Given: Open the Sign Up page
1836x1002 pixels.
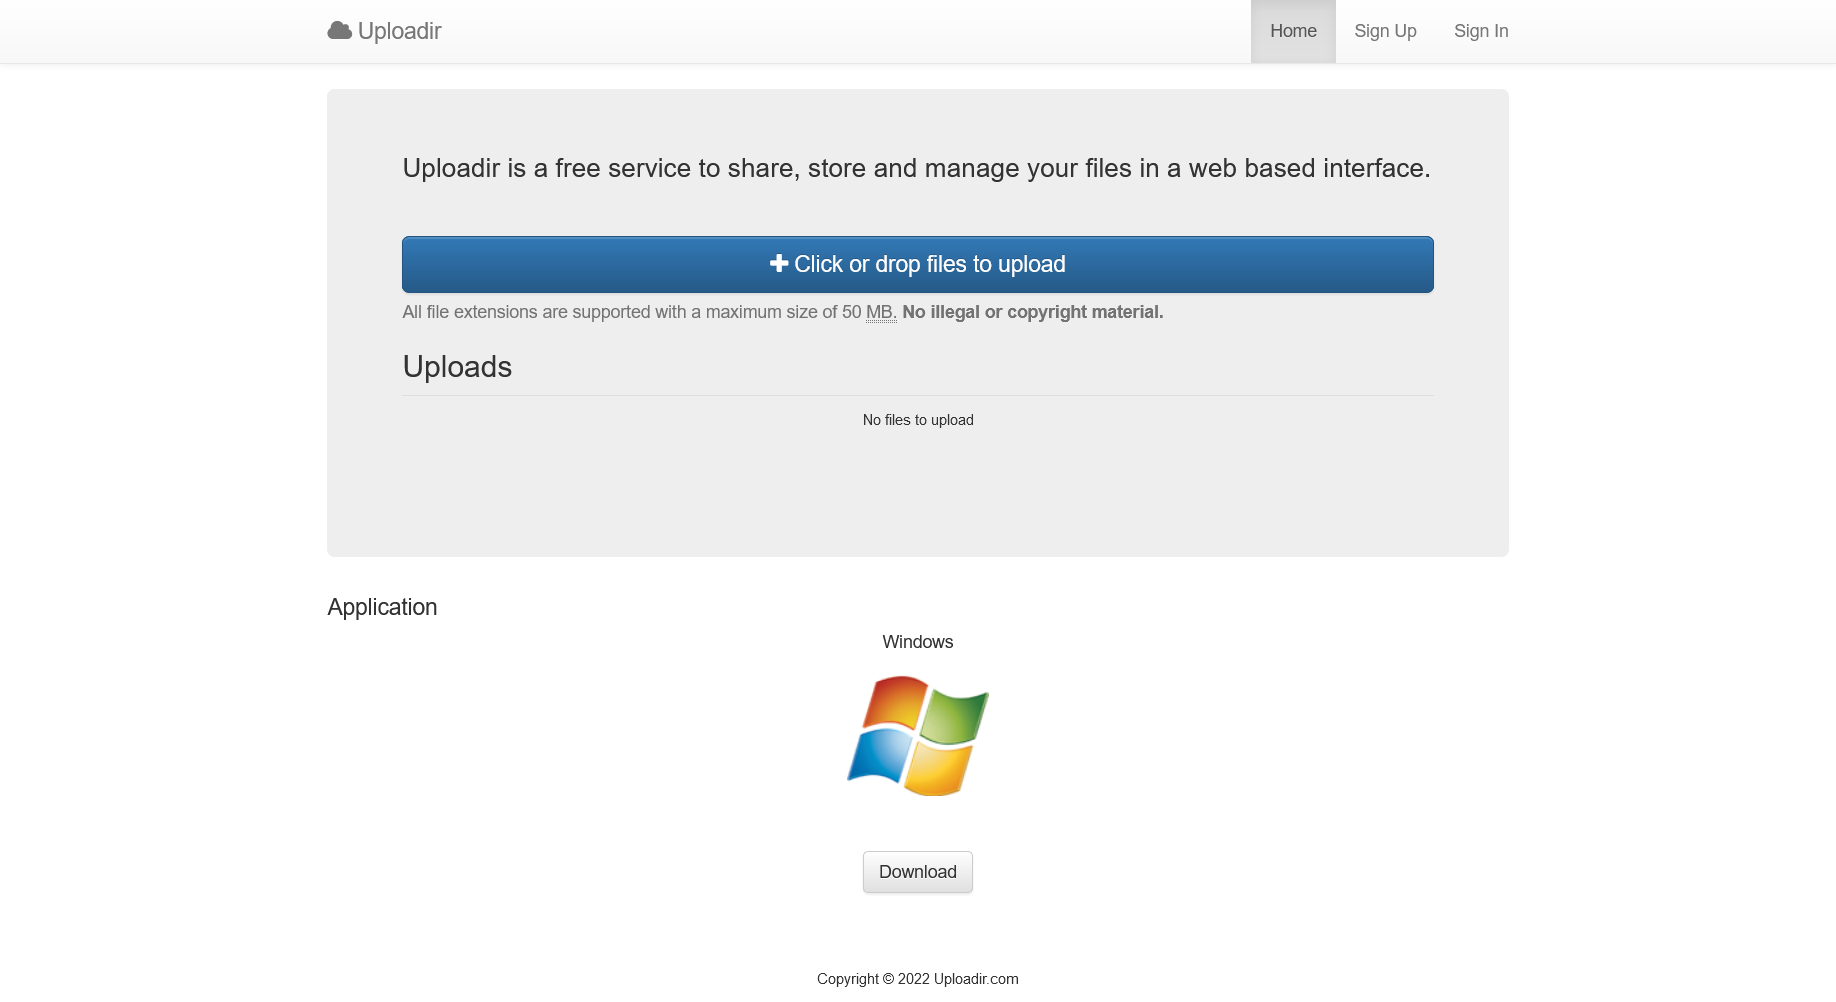Looking at the screenshot, I should point(1385,31).
